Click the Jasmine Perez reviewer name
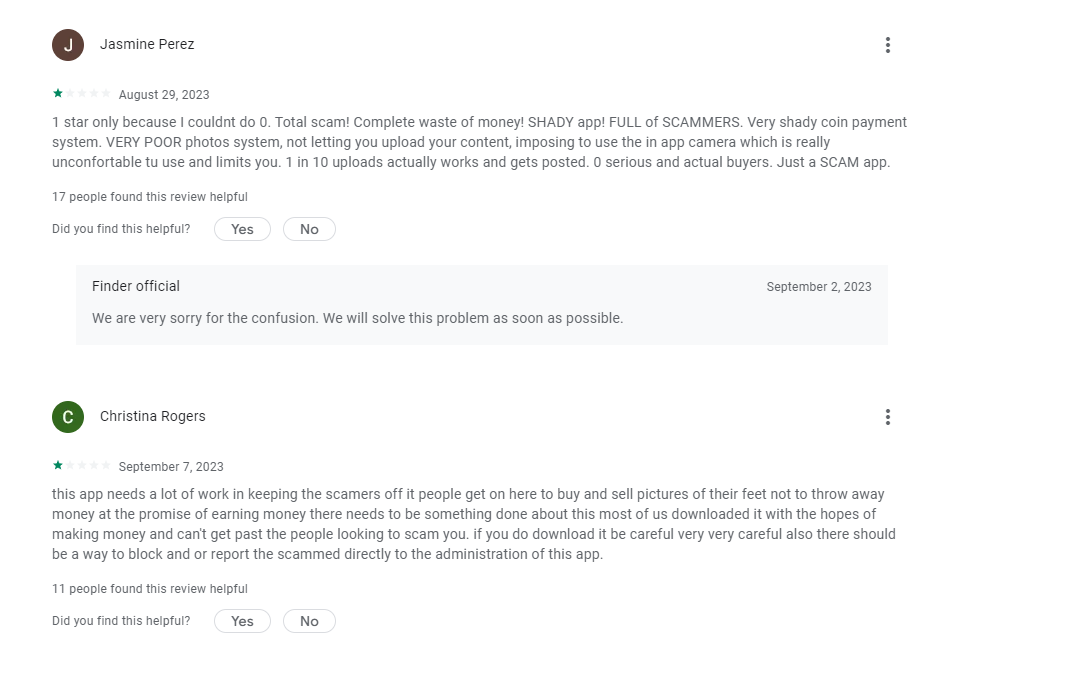The width and height of the screenshot is (1068, 675). 147,44
